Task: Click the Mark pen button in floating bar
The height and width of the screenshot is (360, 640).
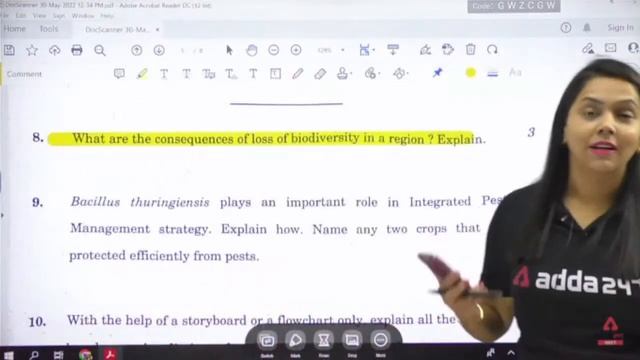Action: point(296,340)
